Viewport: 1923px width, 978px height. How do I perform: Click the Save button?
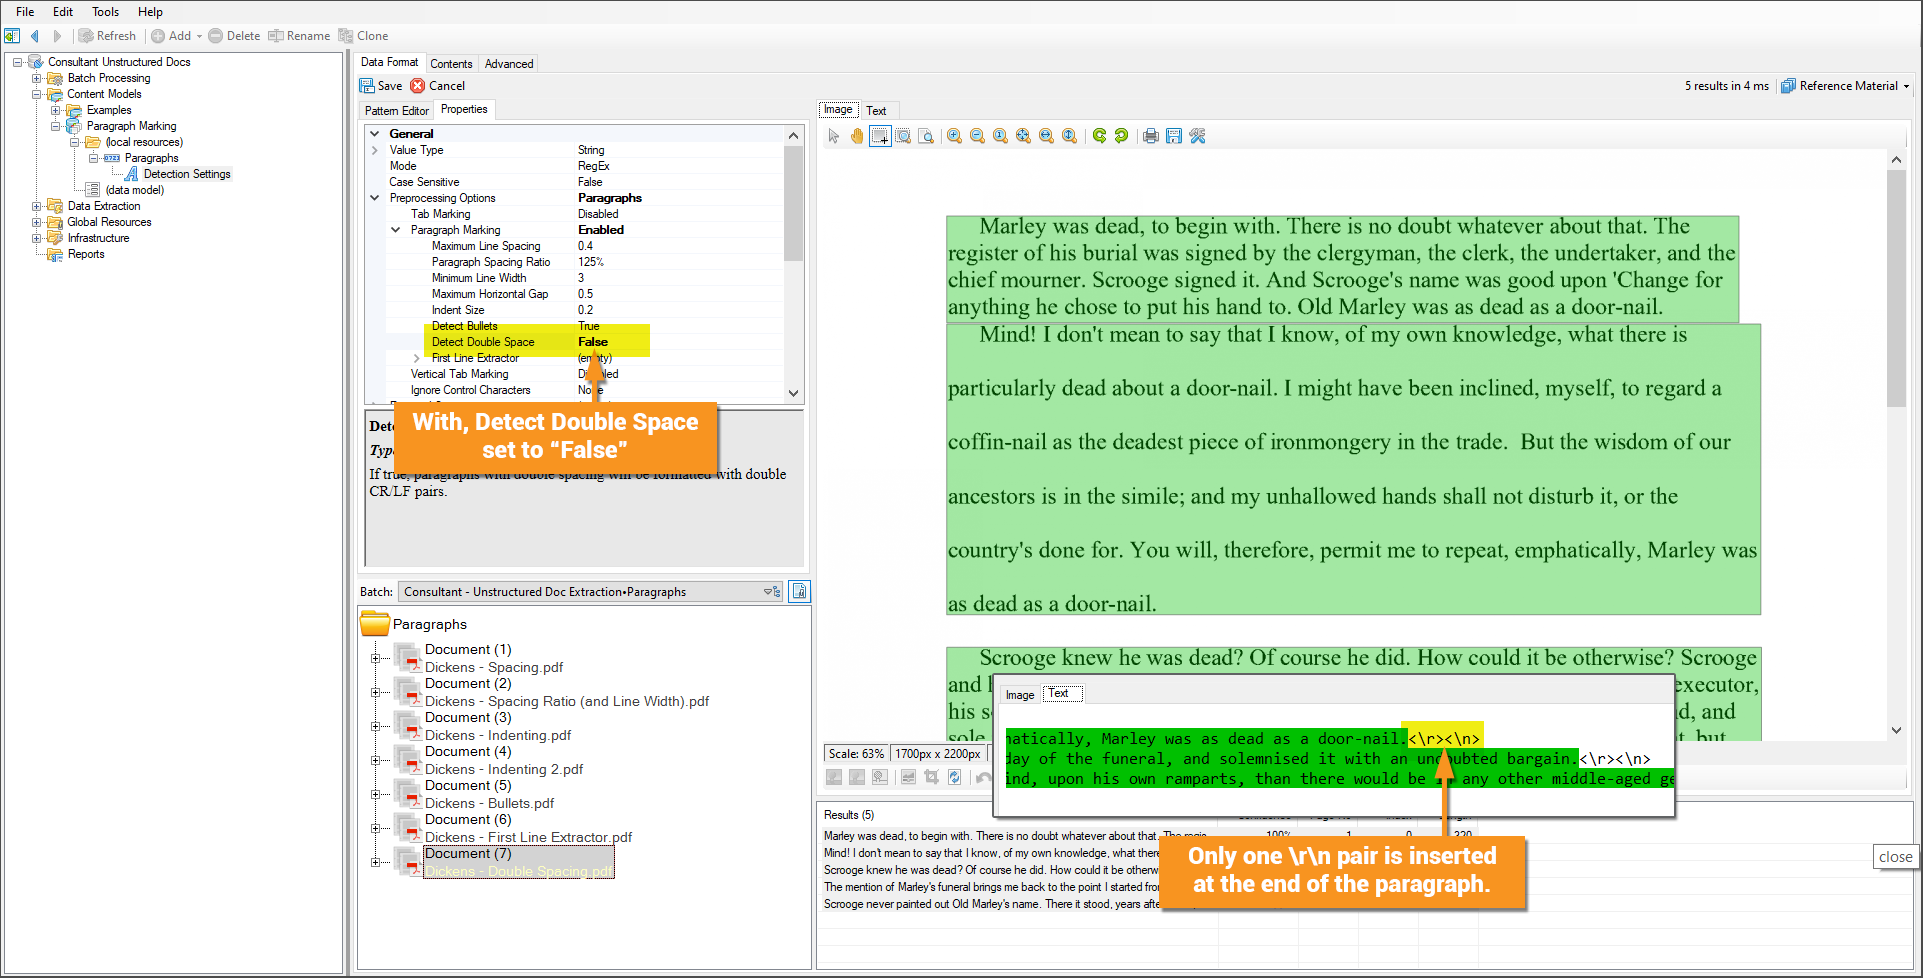coord(381,86)
